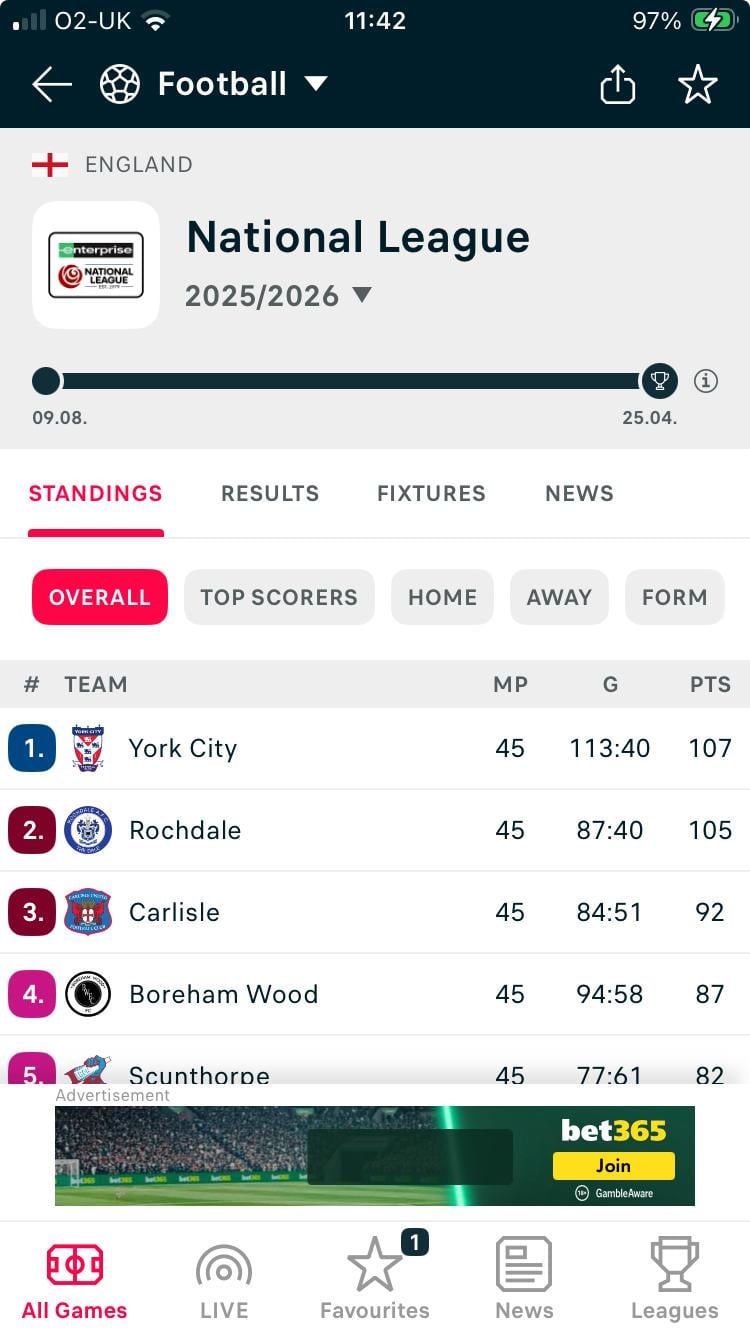Tap the National League logo thumbnail
The image size is (750, 1334).
coord(96,265)
